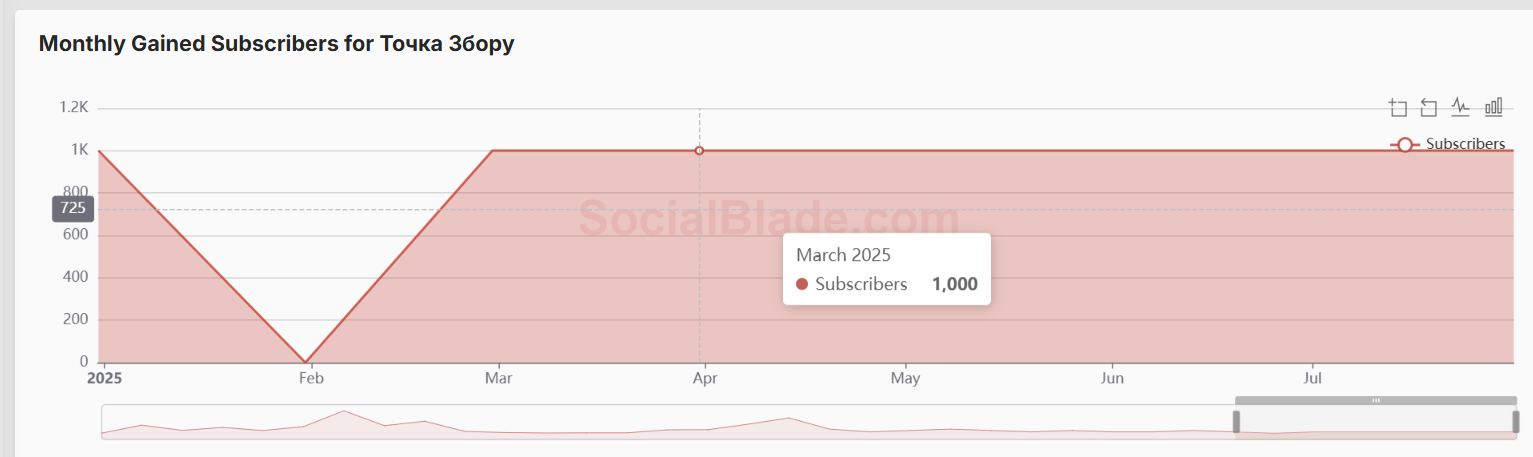1533x457 pixels.
Task: Click the zoom reset icon
Action: pyautogui.click(x=1429, y=107)
